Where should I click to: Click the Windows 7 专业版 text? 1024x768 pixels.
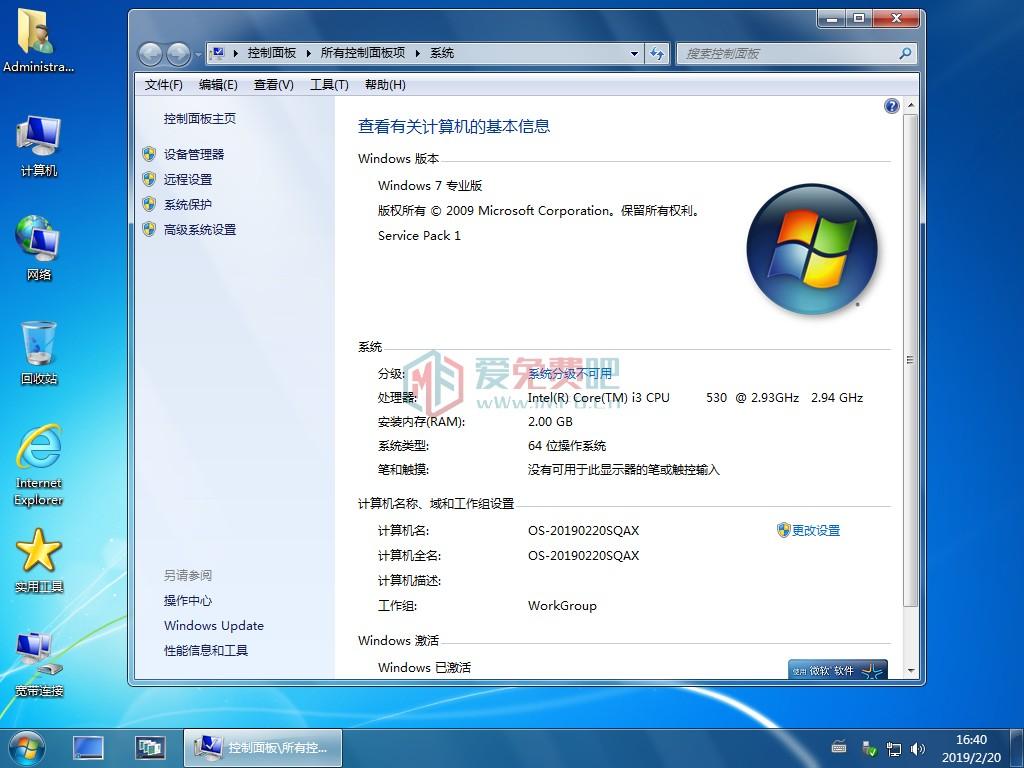pyautogui.click(x=430, y=185)
